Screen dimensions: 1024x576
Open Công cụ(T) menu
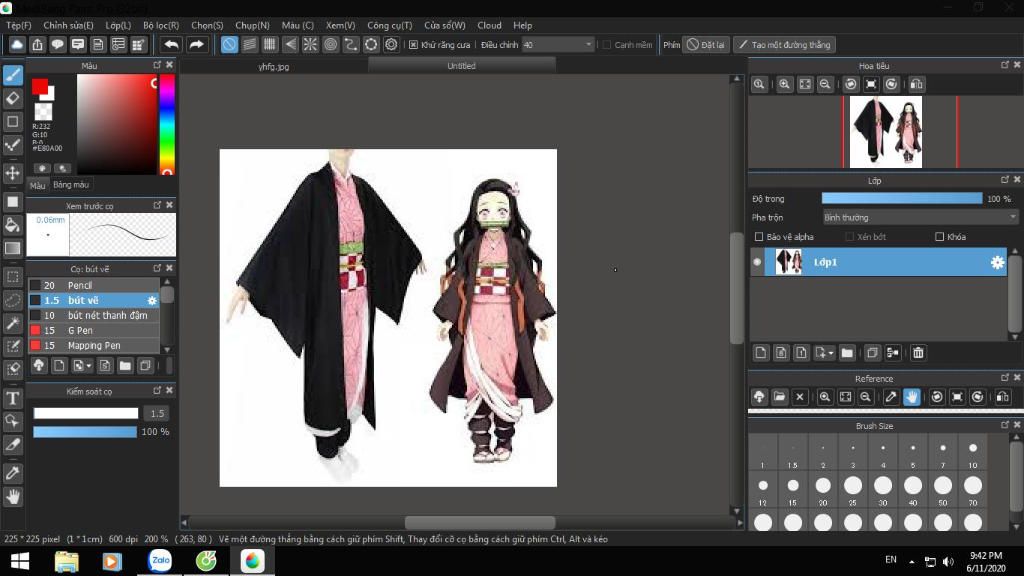(389, 25)
